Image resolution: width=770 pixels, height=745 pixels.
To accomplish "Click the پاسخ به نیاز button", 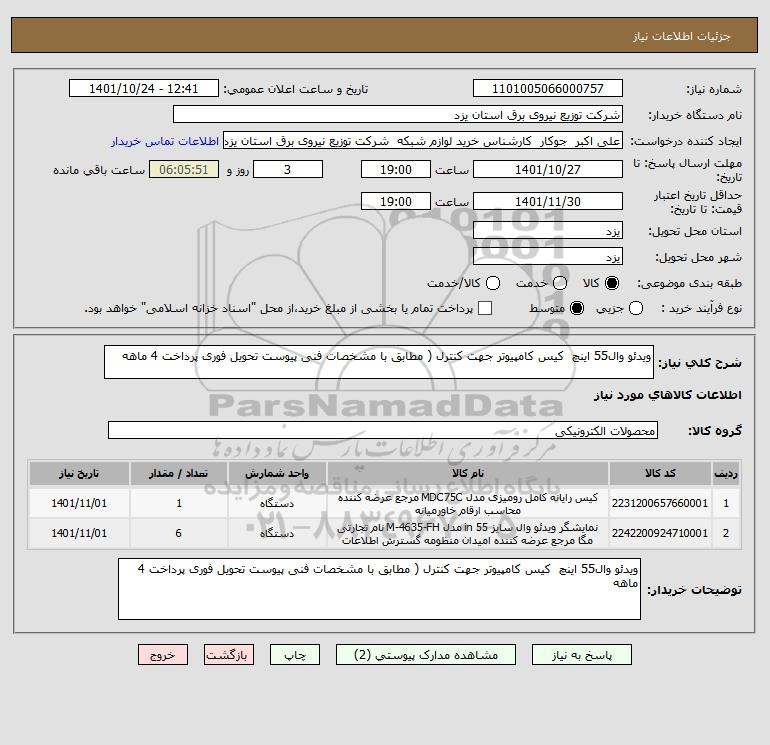I will [x=582, y=655].
